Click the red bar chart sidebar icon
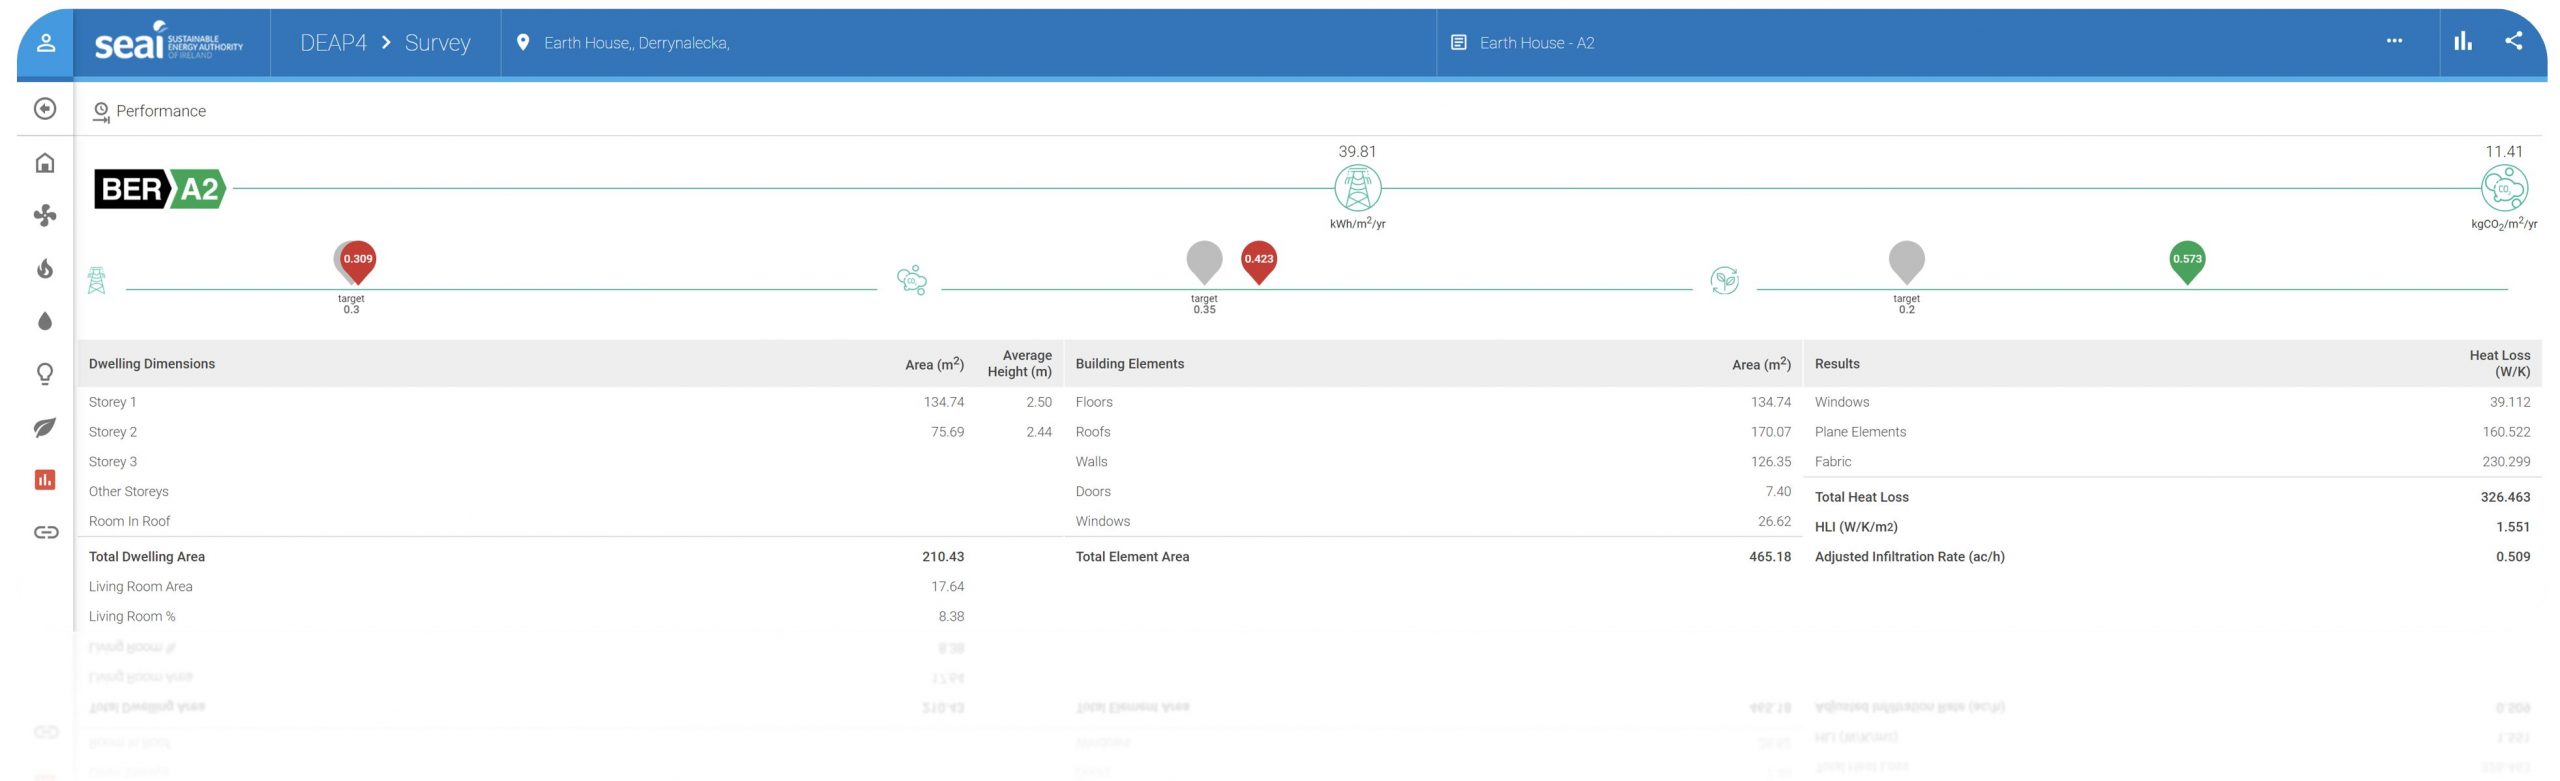The width and height of the screenshot is (2560, 781). point(45,480)
